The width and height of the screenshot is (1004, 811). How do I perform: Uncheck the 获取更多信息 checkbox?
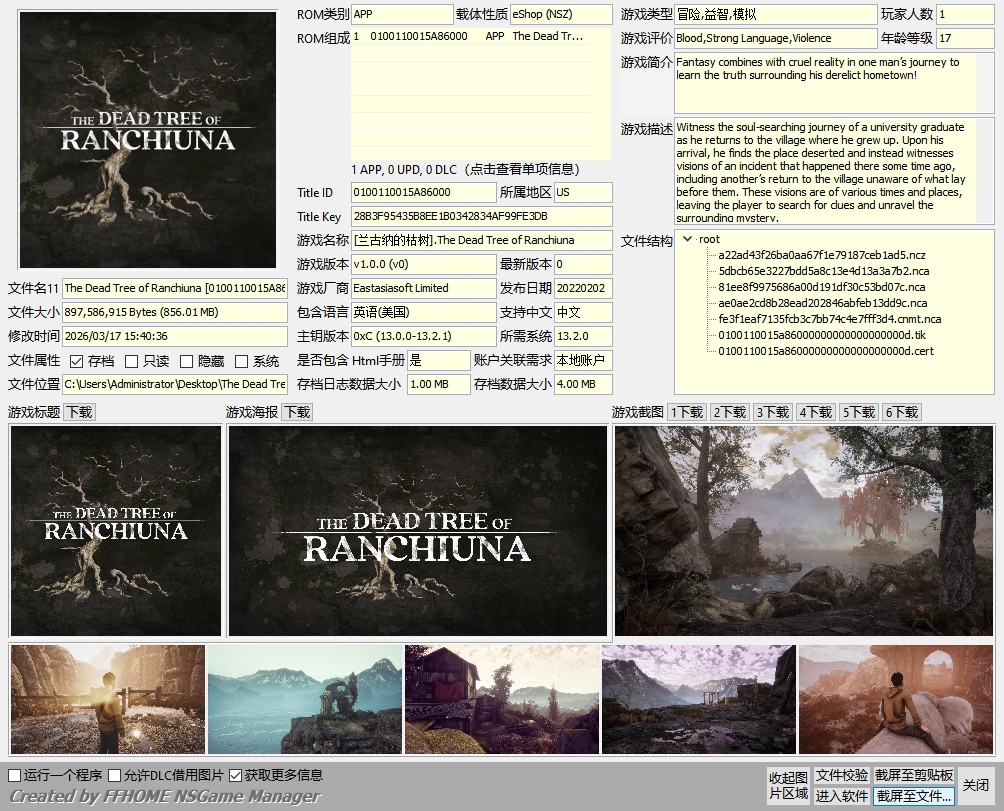point(236,775)
